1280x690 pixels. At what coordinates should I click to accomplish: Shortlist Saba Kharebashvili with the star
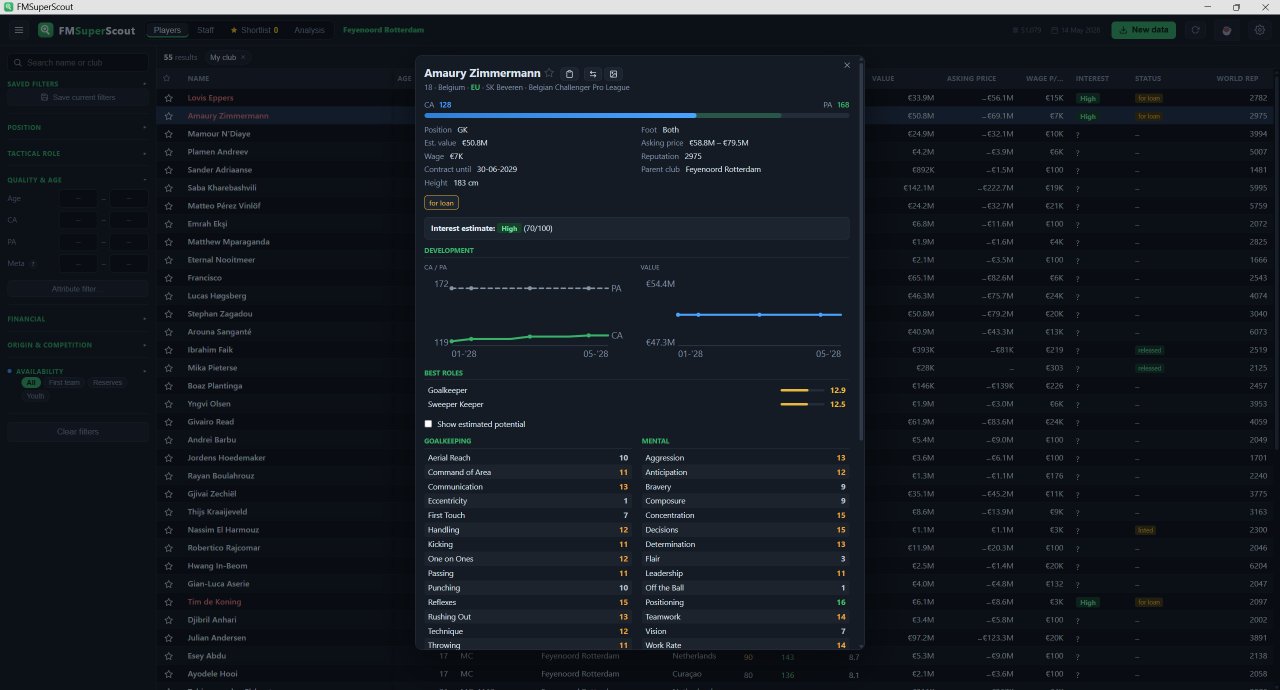click(168, 188)
